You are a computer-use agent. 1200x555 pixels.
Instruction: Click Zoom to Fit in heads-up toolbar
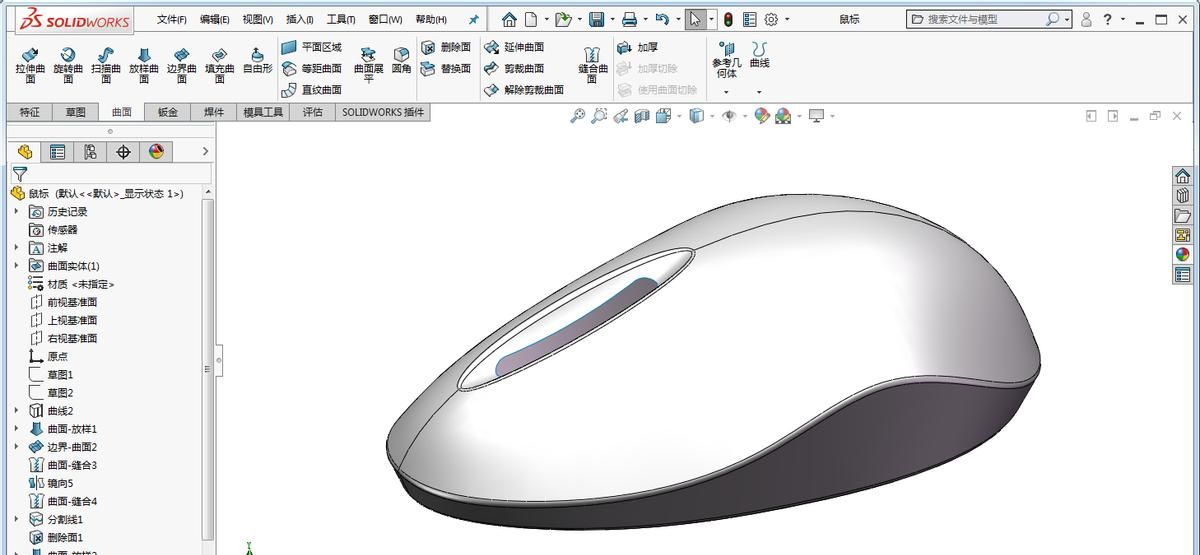click(x=577, y=116)
